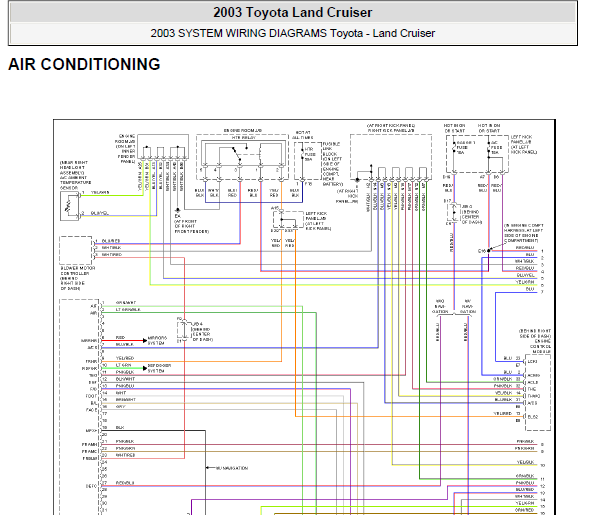Click the engine compartment harness location note near C16

pyautogui.click(x=524, y=233)
